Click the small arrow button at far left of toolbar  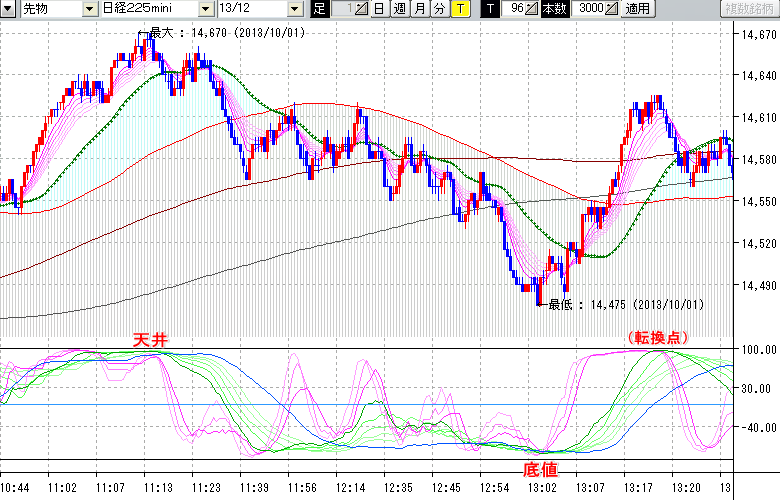9,9
